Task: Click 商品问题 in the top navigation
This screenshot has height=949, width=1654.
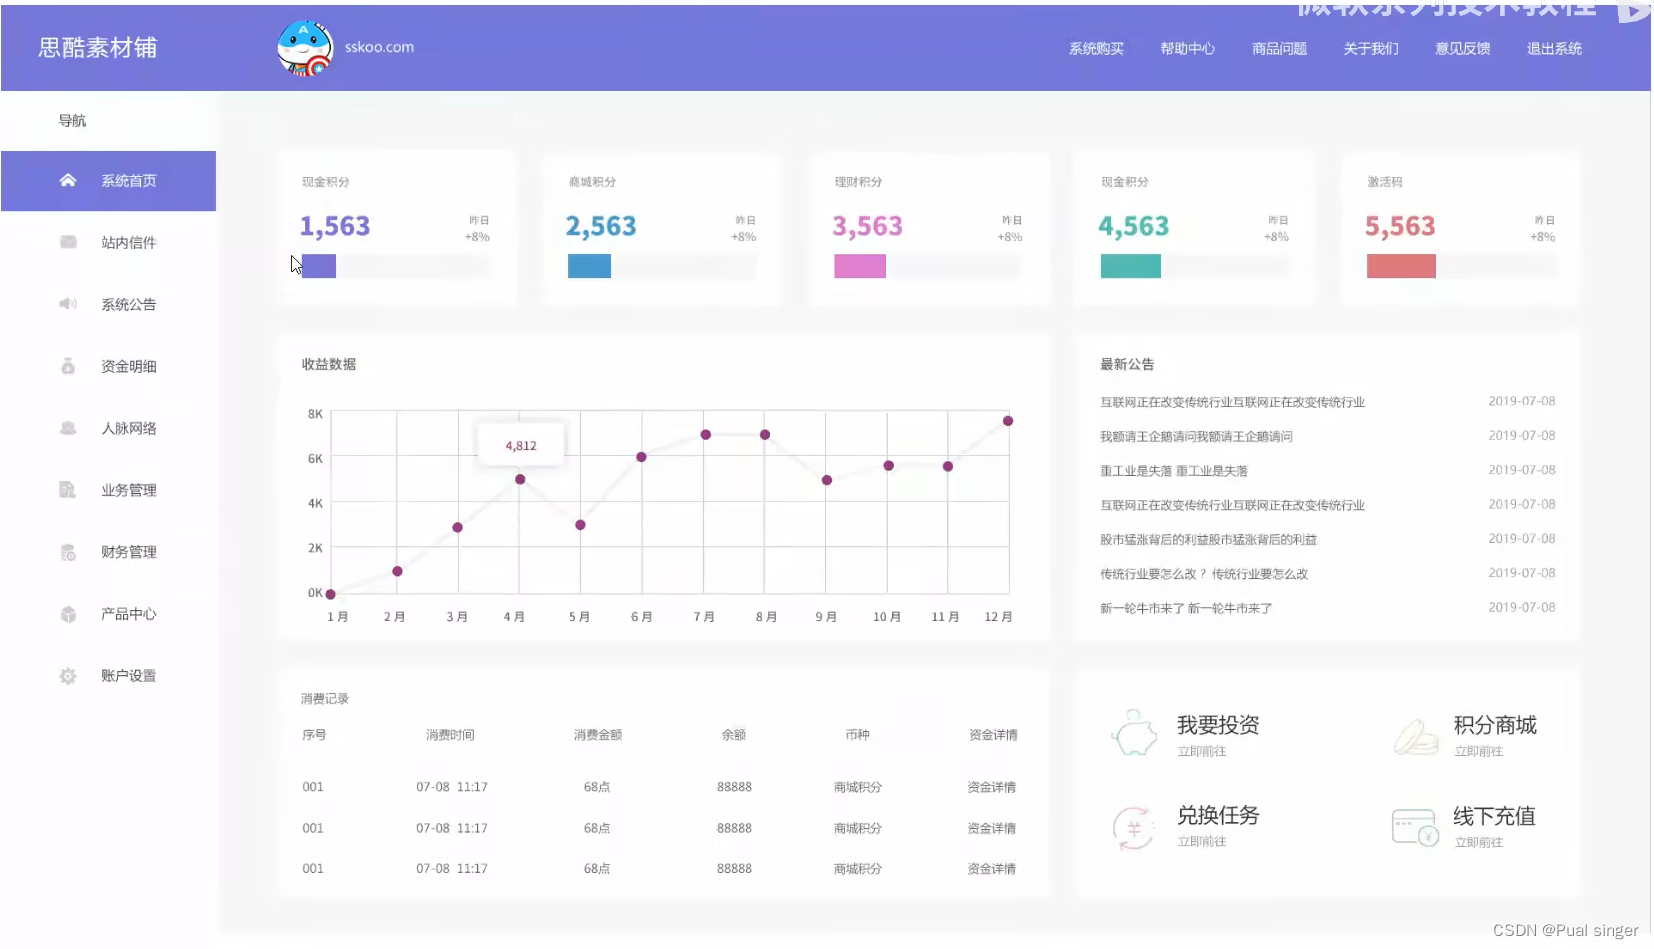Action: pyautogui.click(x=1280, y=48)
